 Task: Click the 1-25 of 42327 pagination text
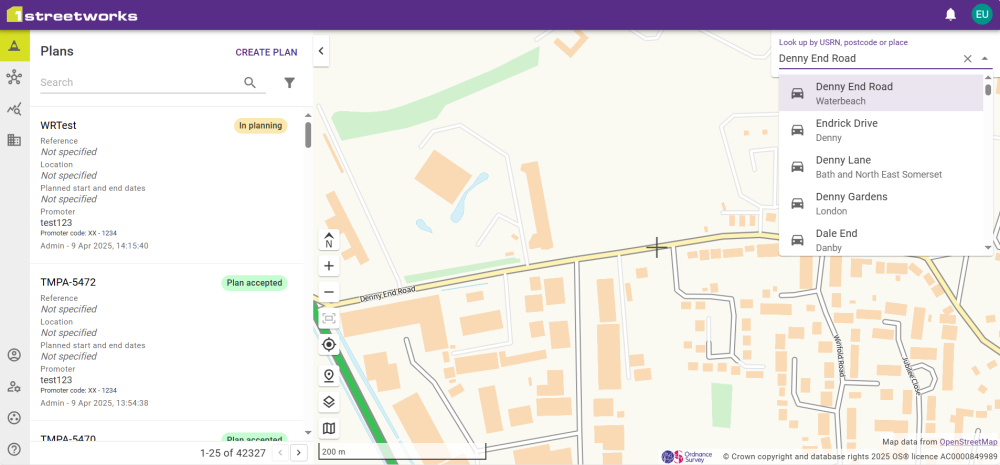[233, 453]
